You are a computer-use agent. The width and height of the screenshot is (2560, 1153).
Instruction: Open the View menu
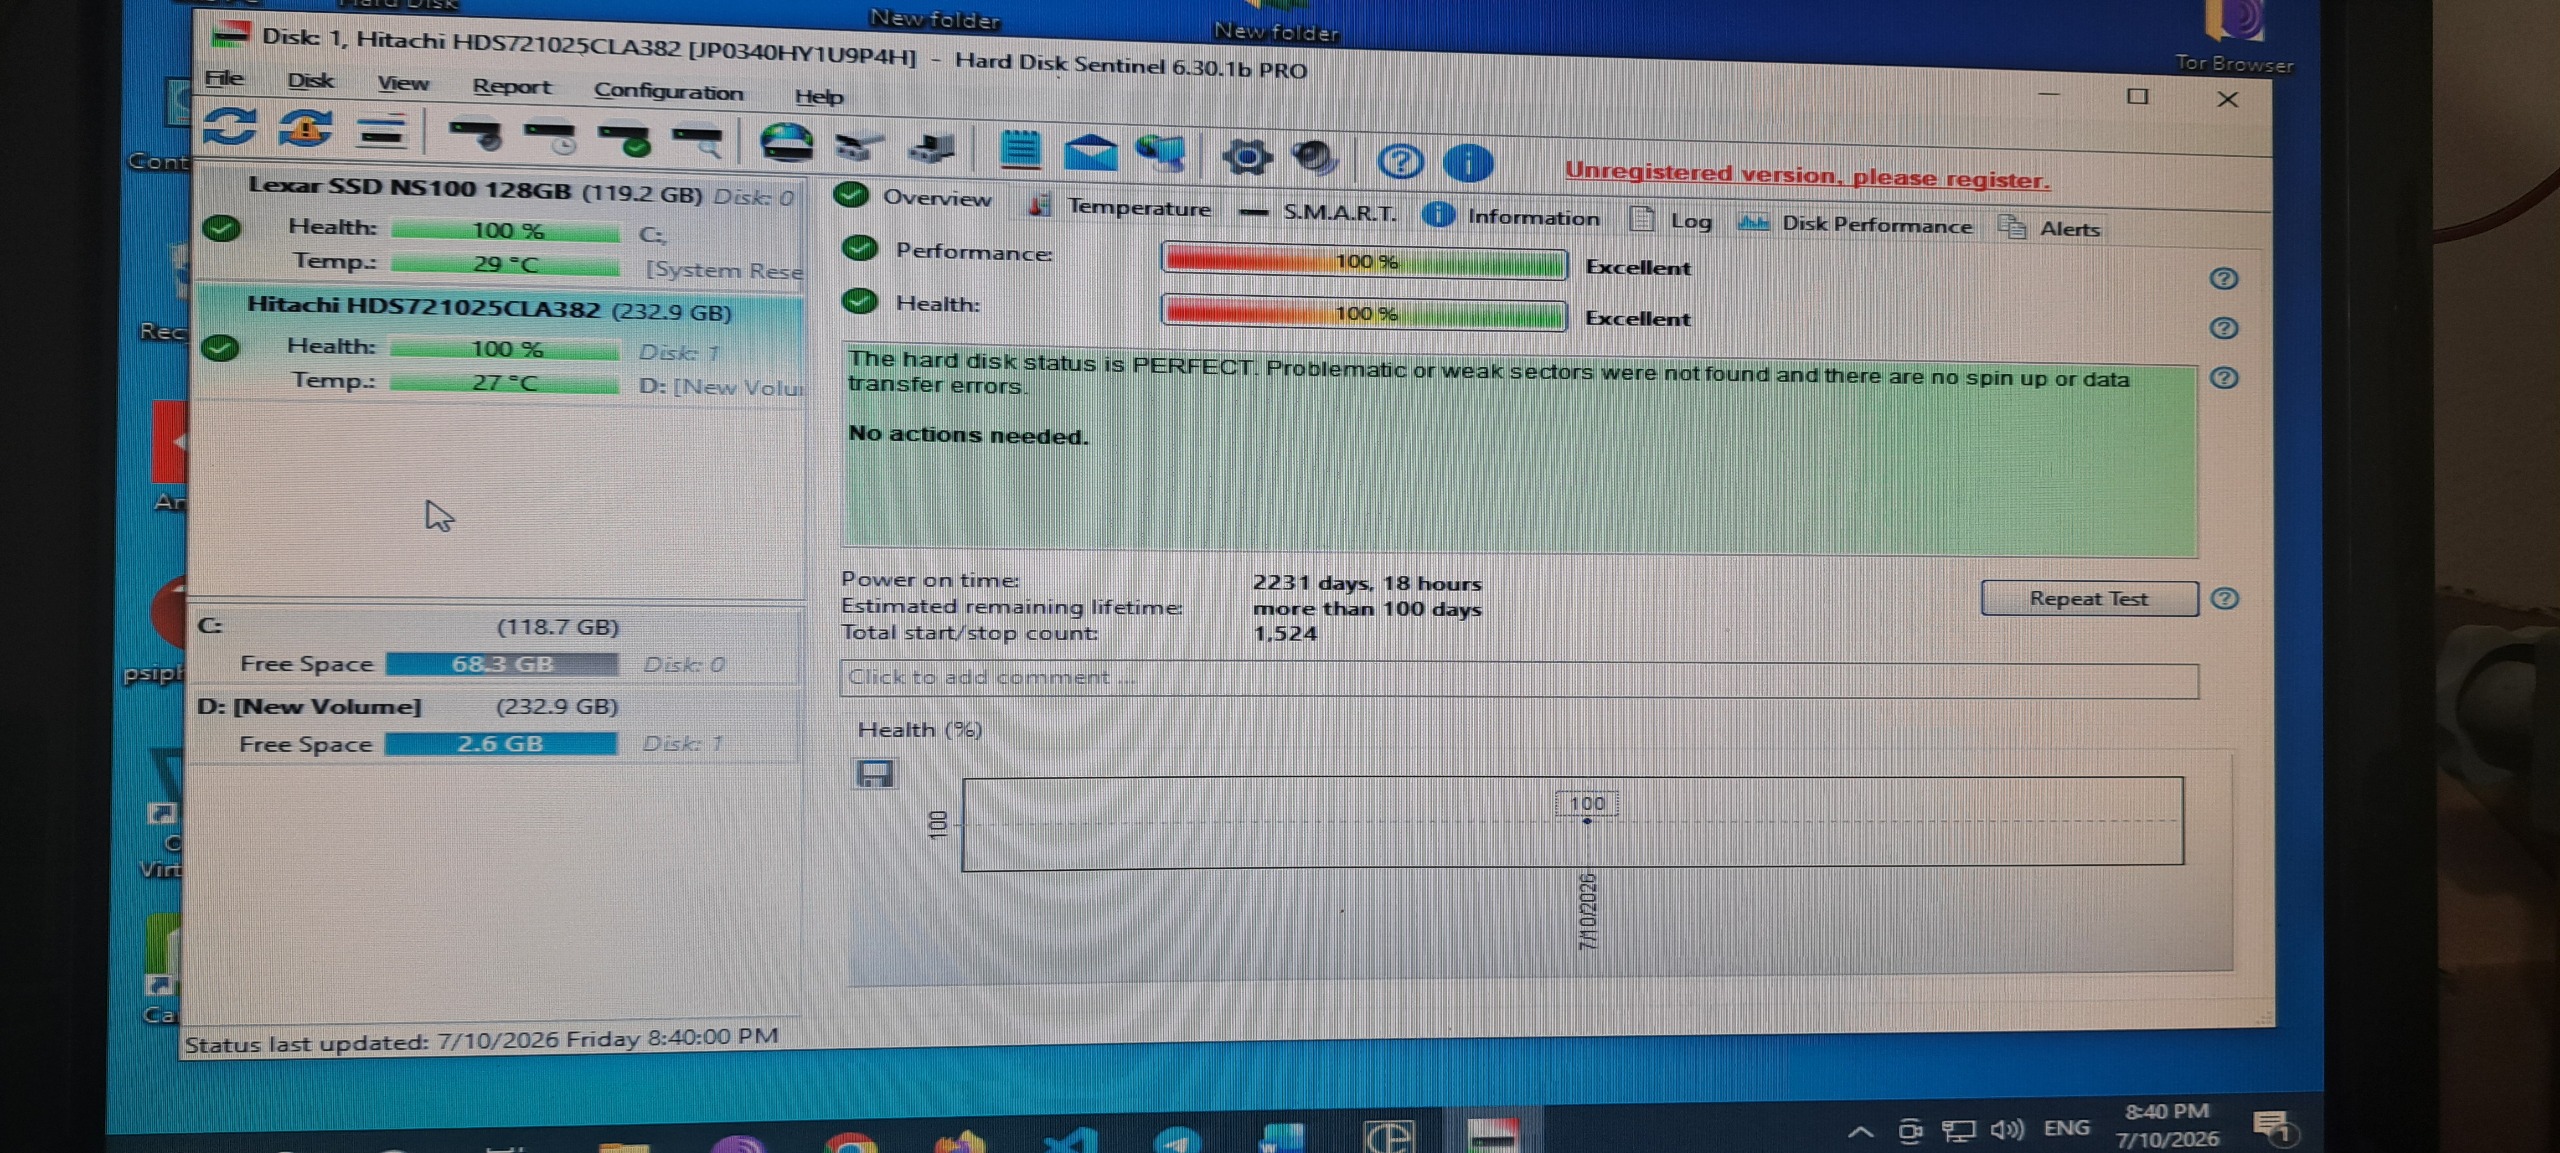click(x=403, y=83)
